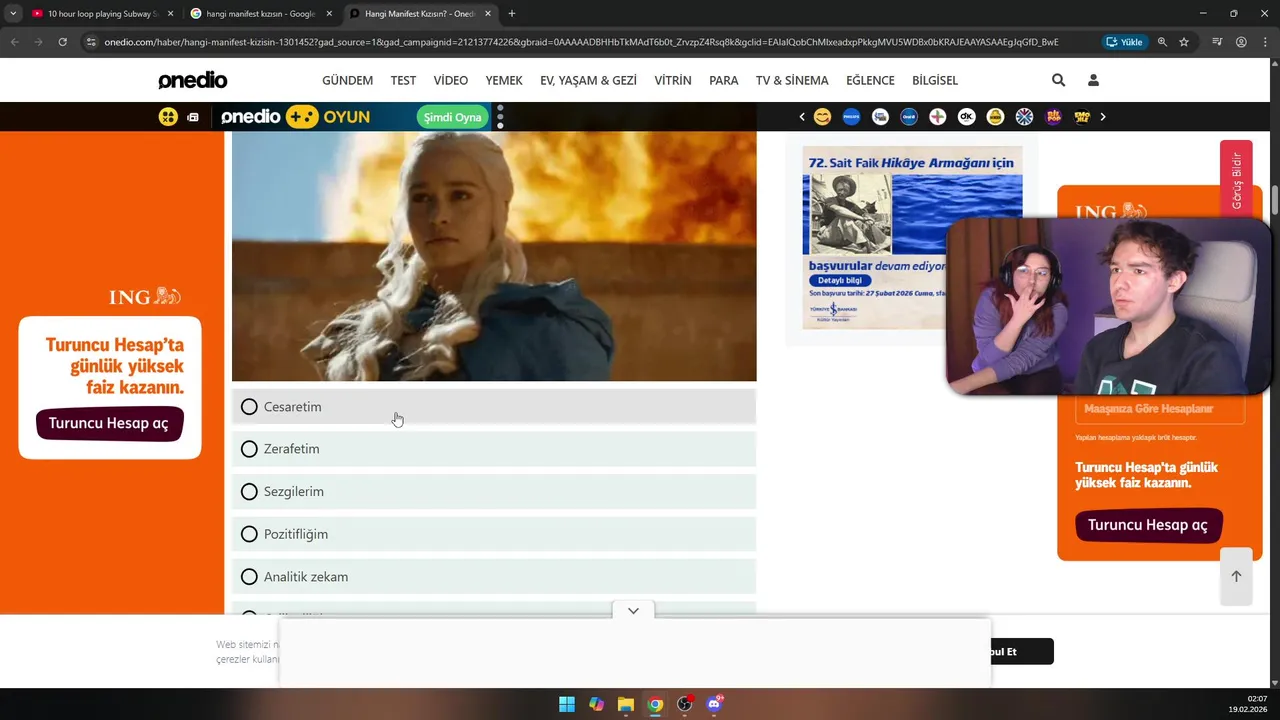The width and height of the screenshot is (1280, 720).
Task: Go to the Onedio logo homepage
Action: [x=192, y=80]
